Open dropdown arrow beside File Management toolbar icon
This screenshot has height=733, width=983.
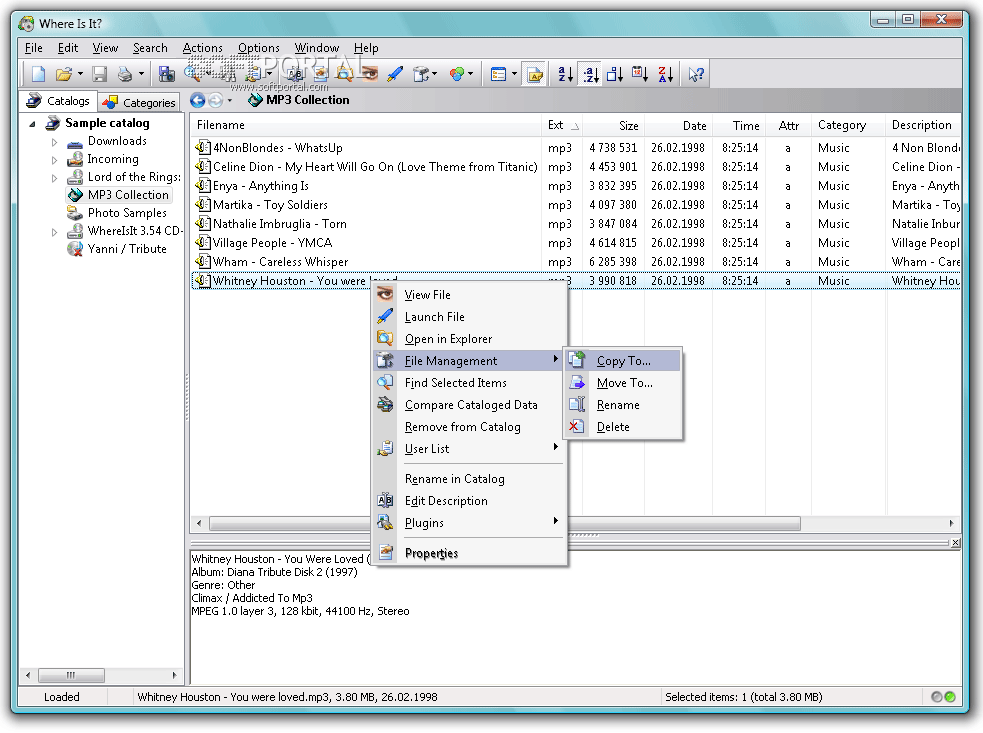(x=434, y=74)
